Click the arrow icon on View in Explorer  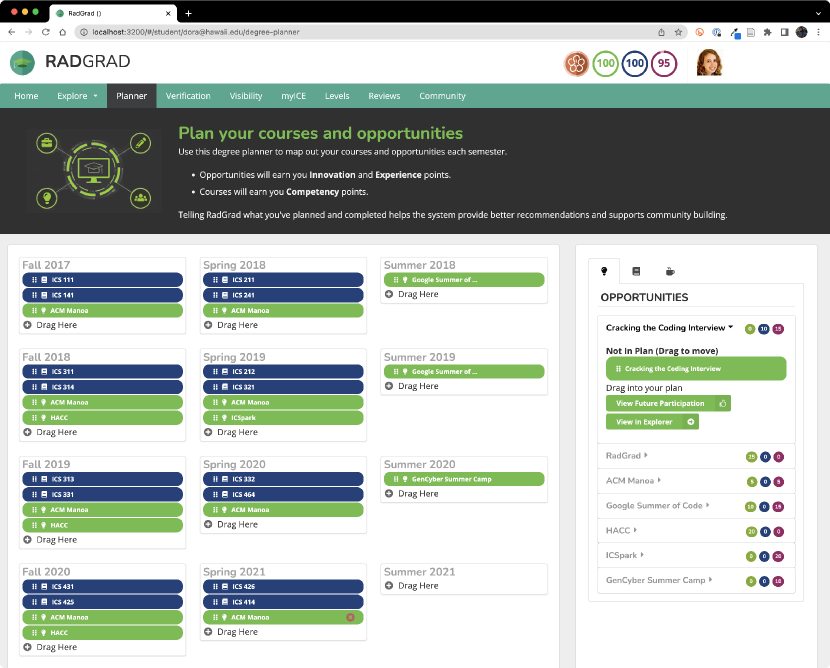pyautogui.click(x=691, y=422)
